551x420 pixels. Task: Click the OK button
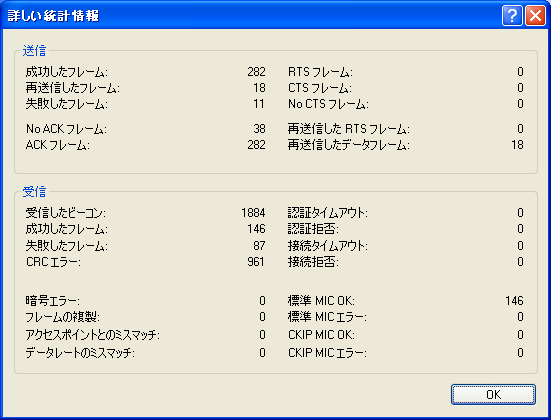pyautogui.click(x=493, y=394)
